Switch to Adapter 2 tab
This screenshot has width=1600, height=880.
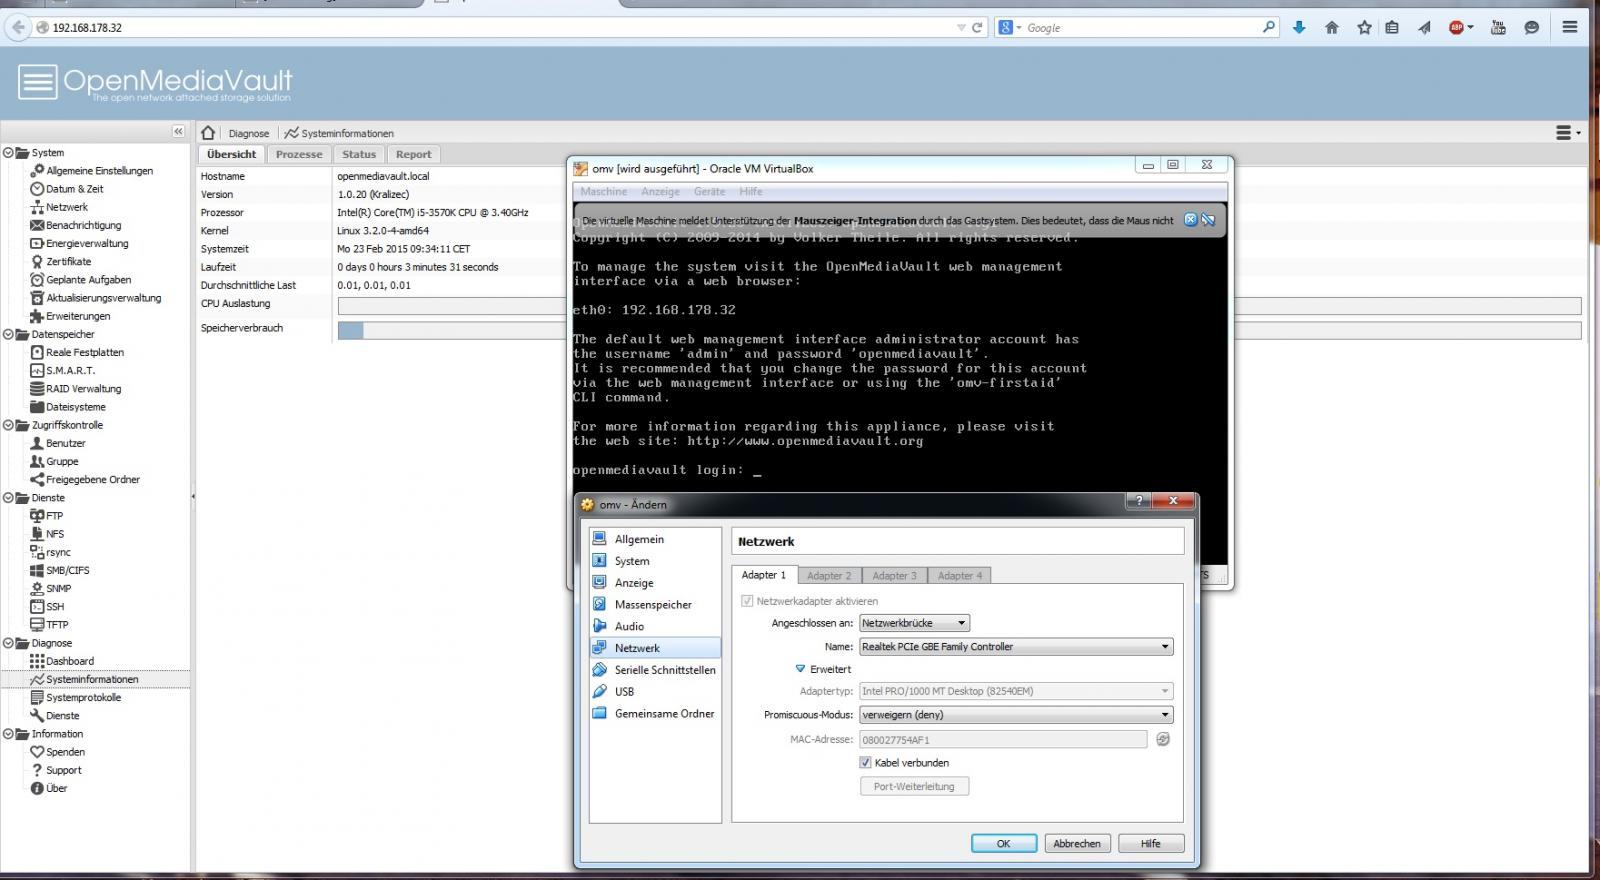(829, 576)
